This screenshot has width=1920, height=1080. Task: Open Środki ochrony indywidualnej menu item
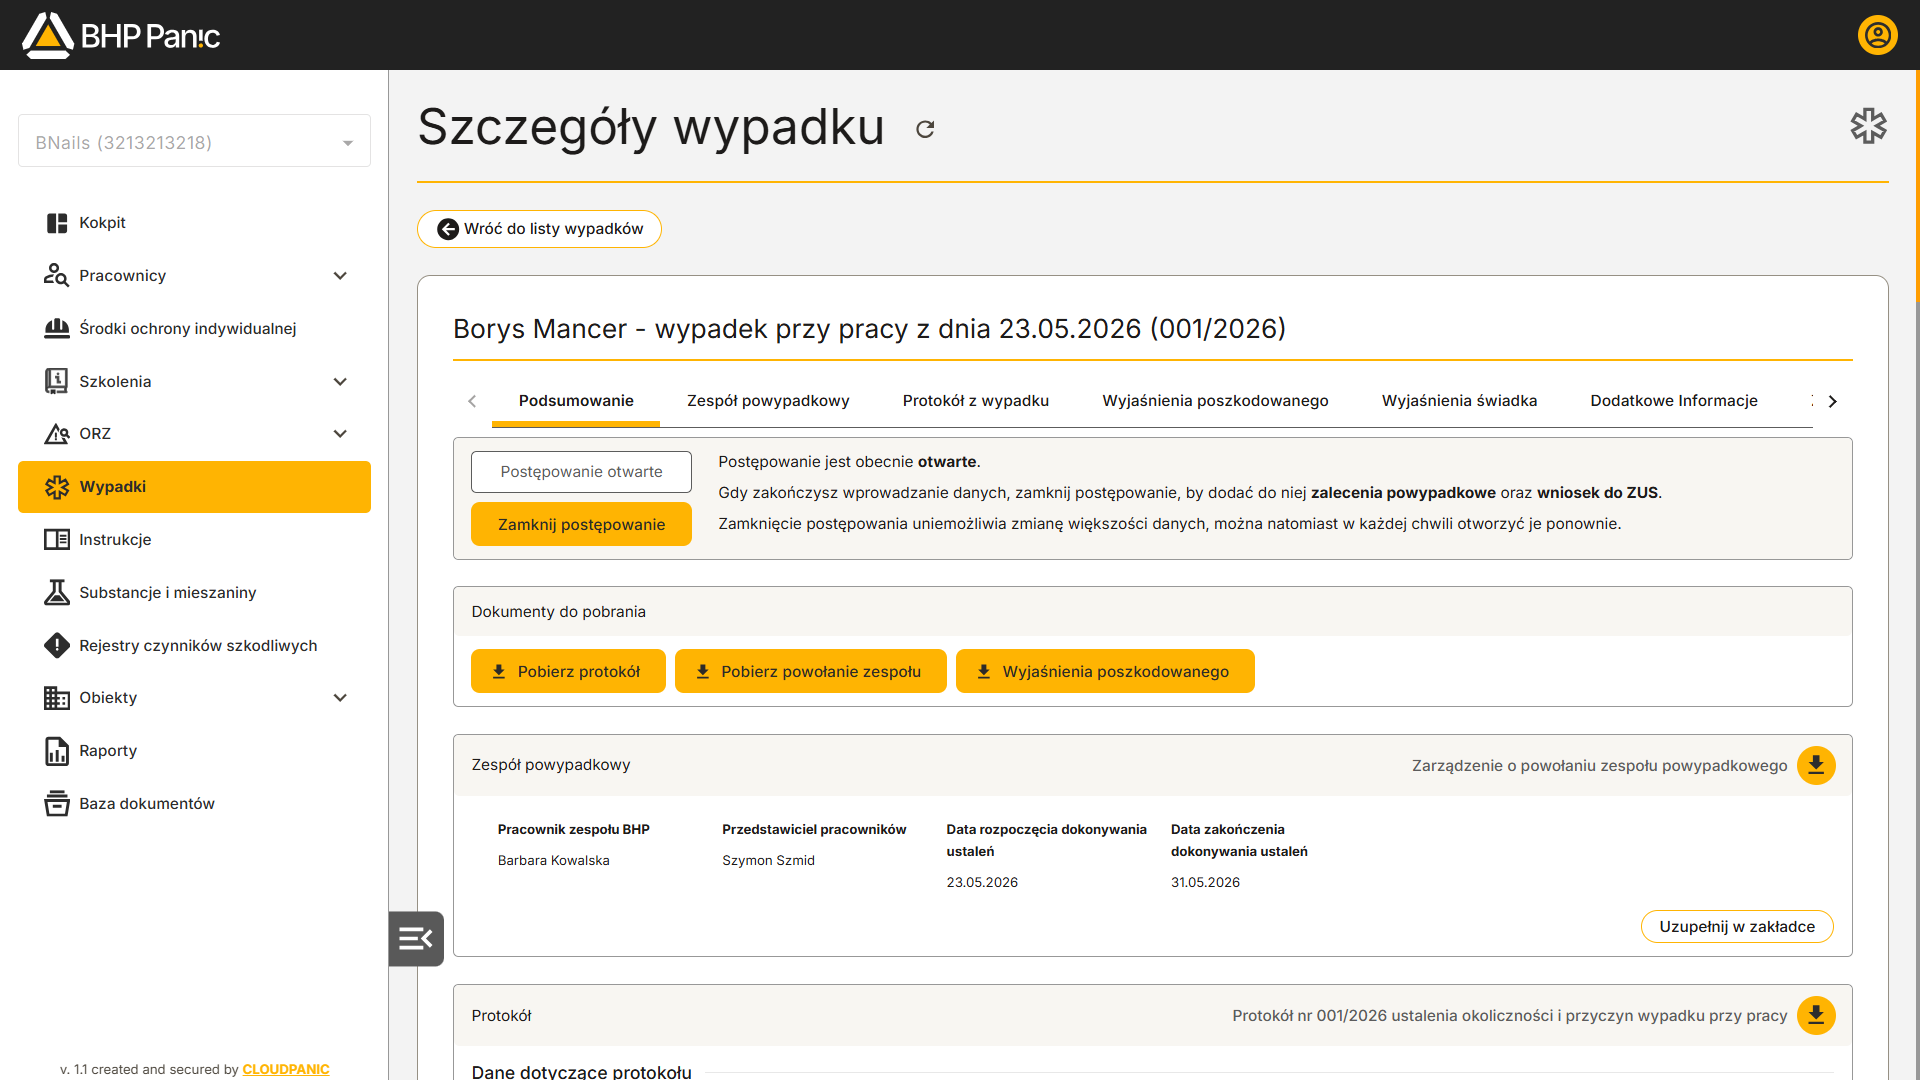pyautogui.click(x=194, y=328)
